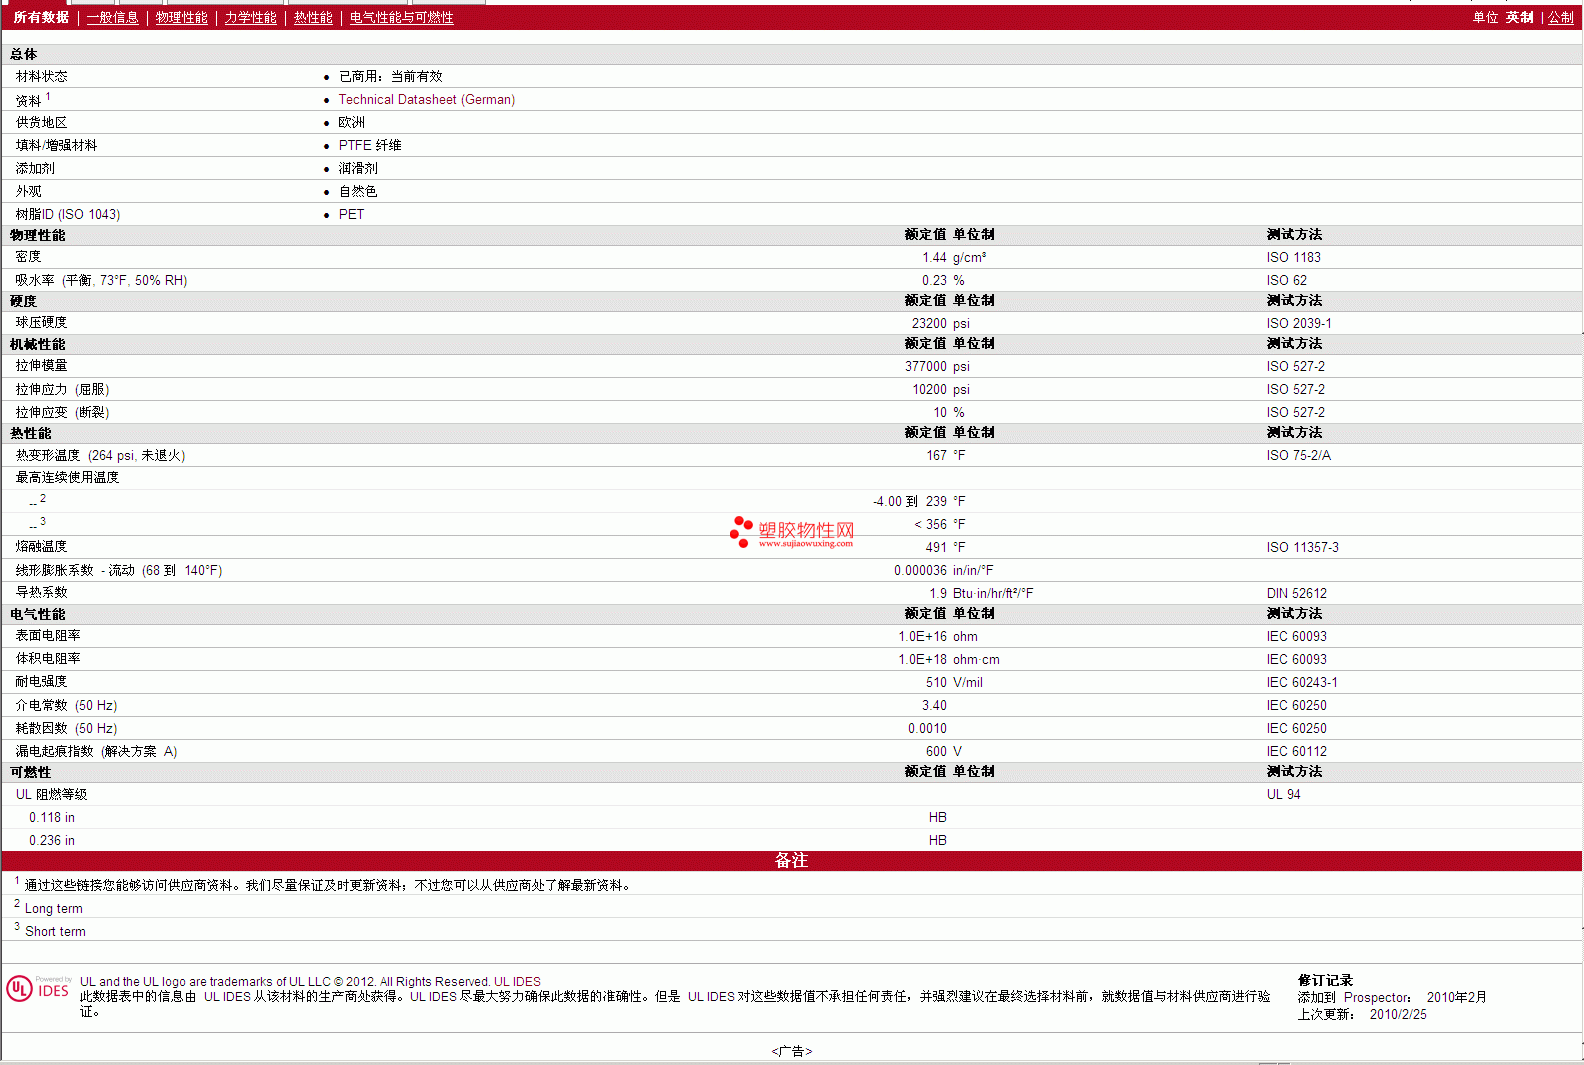The width and height of the screenshot is (1584, 1065).
Task: Select the 0.236 in thickness row label
Action: tap(52, 841)
